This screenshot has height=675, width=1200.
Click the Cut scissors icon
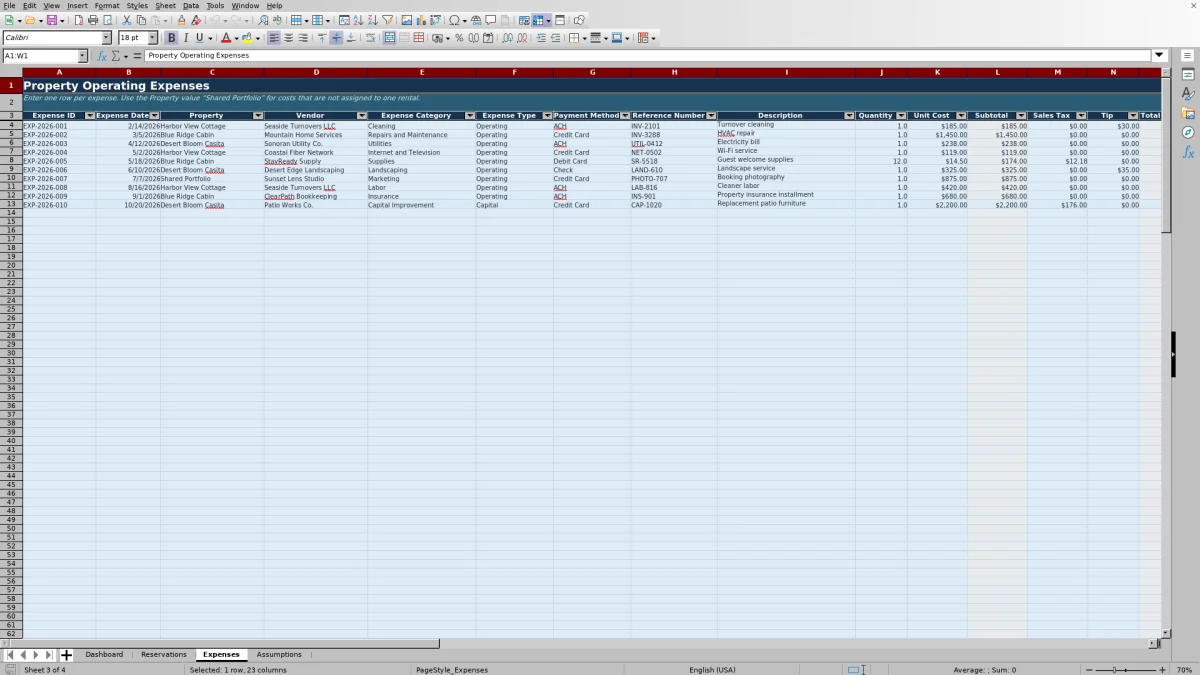[x=127, y=20]
